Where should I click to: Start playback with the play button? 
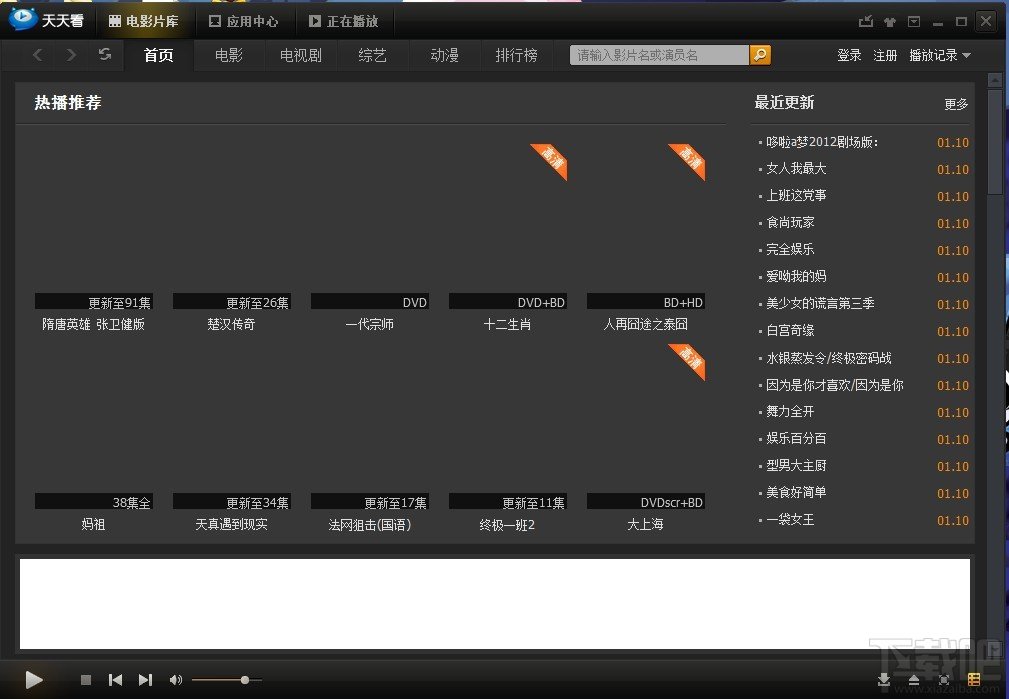coord(33,679)
